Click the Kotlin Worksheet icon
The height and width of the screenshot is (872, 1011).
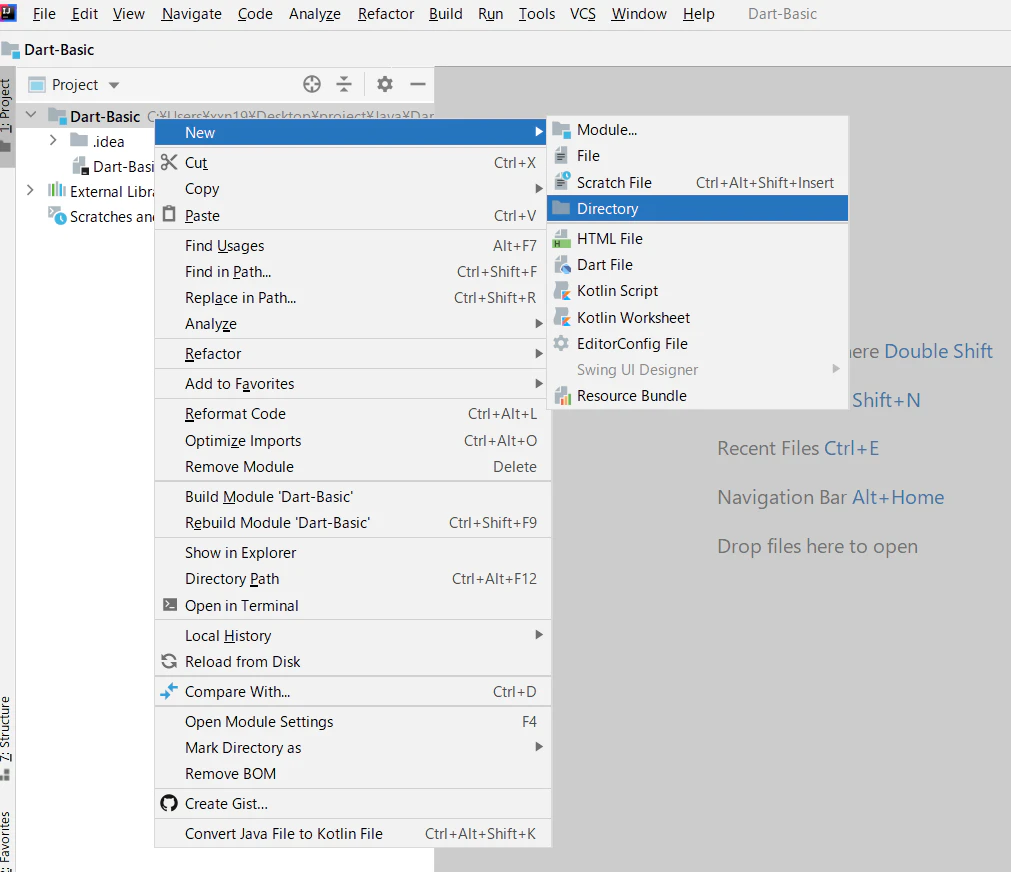562,317
